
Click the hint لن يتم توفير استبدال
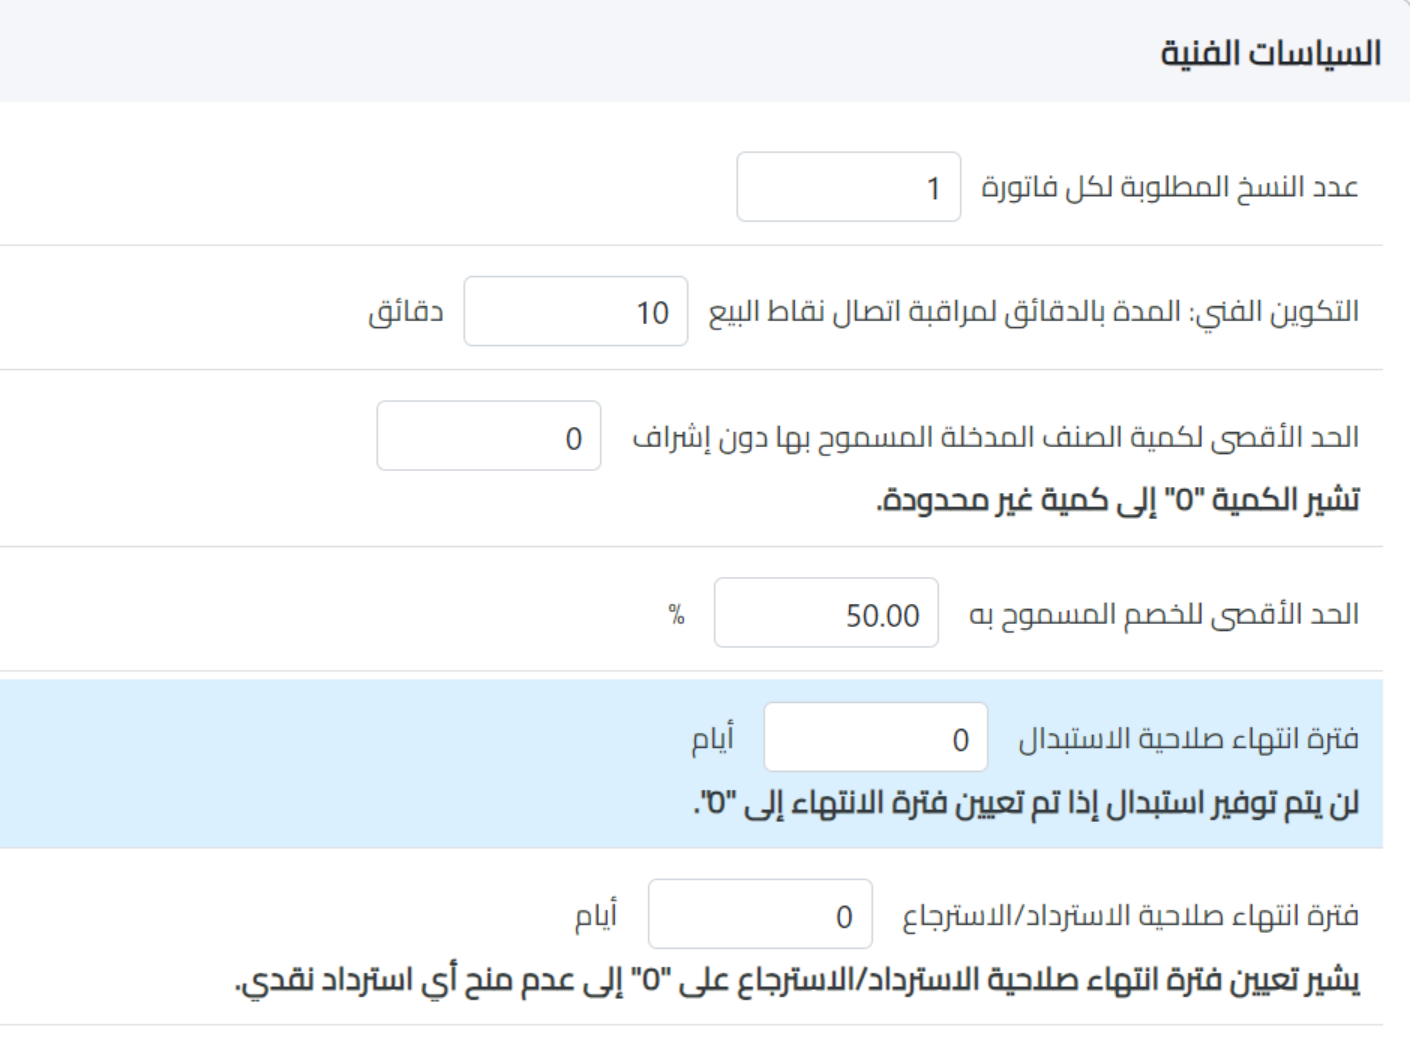[1026, 803]
